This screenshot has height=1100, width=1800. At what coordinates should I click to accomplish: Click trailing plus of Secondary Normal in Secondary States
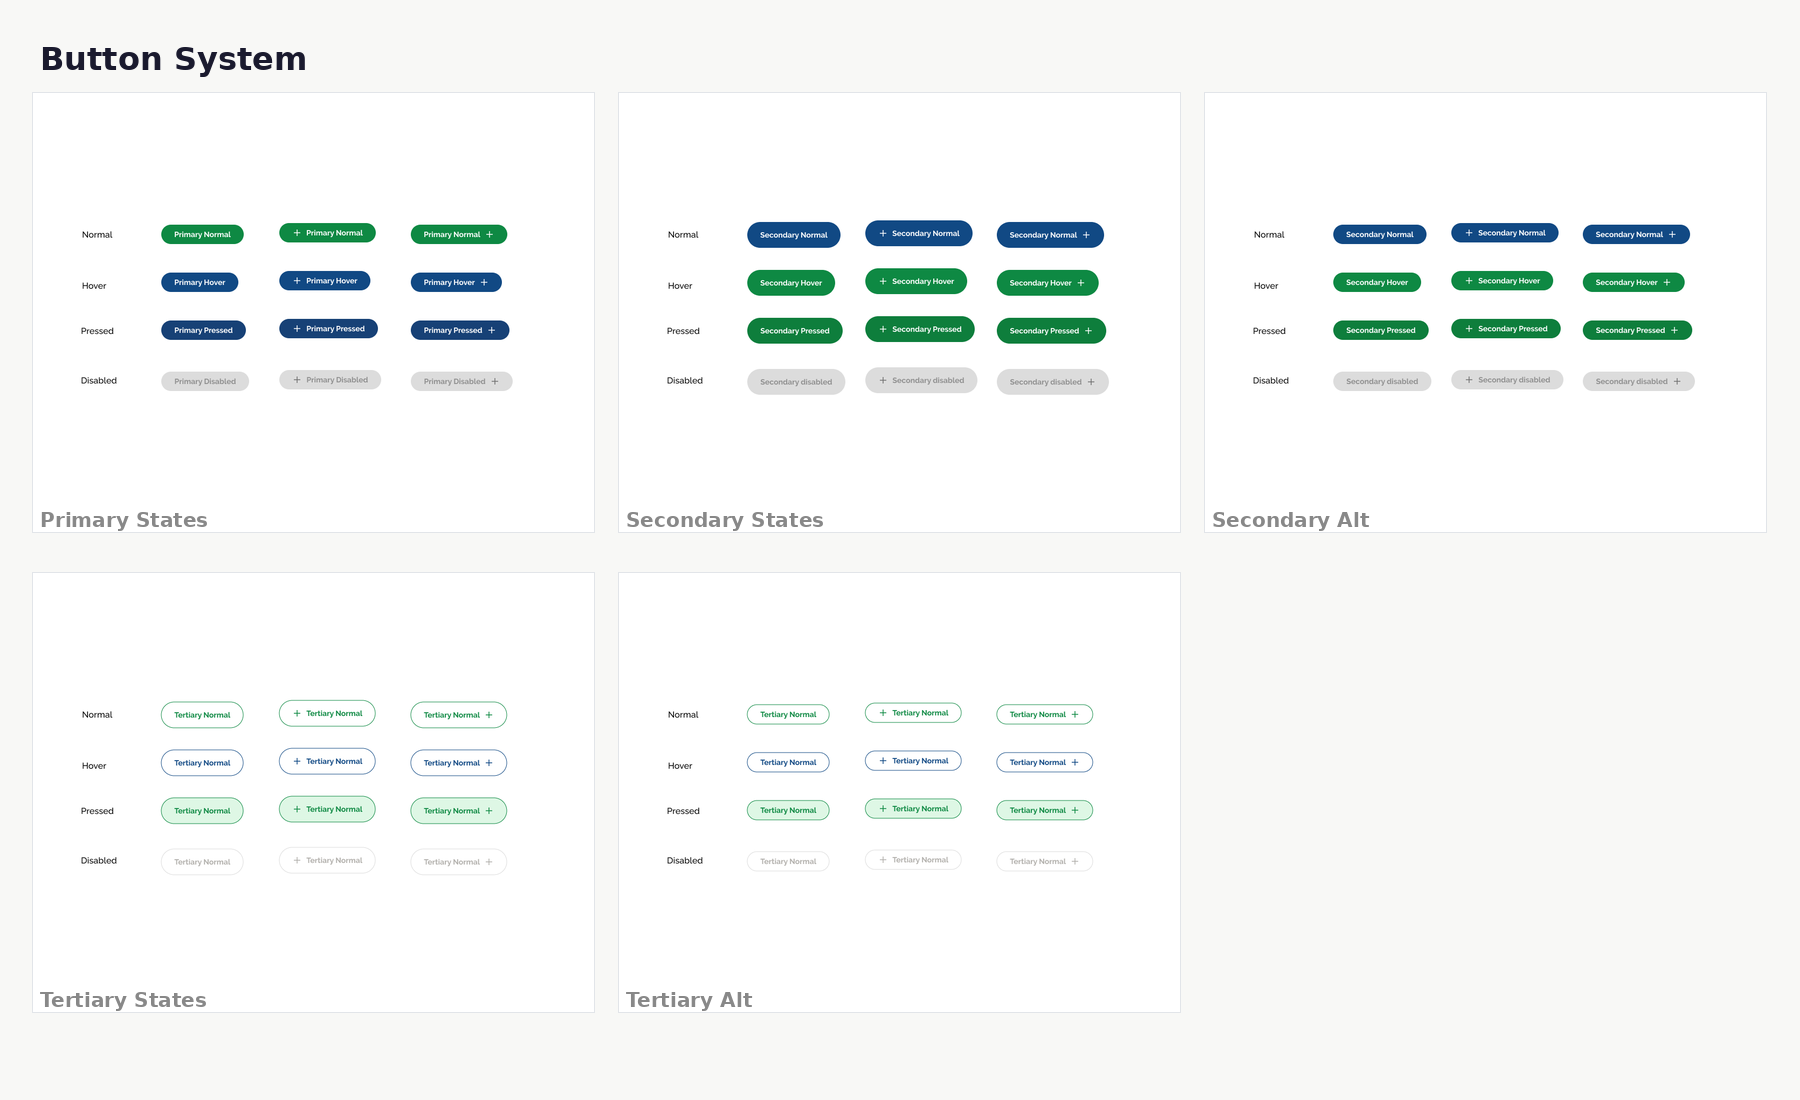[x=1086, y=235]
